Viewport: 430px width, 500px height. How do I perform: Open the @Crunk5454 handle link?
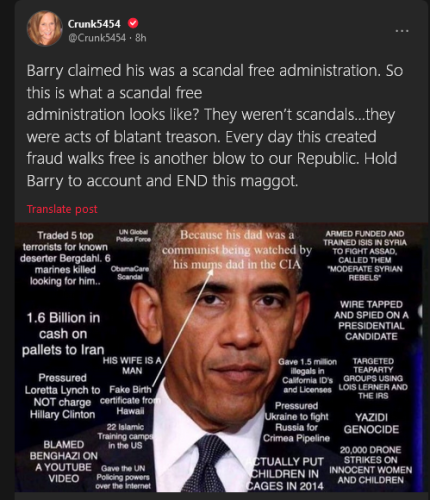97,38
